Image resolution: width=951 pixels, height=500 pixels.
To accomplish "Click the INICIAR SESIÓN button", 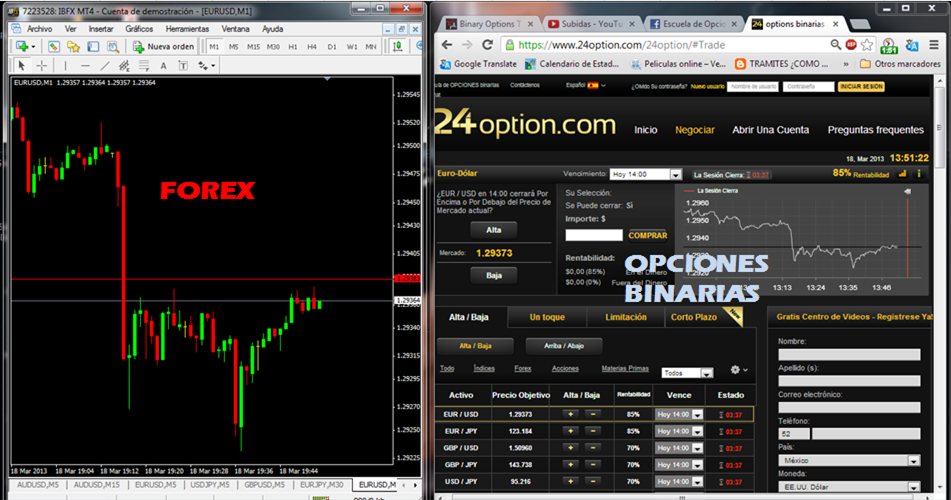I will tap(861, 87).
